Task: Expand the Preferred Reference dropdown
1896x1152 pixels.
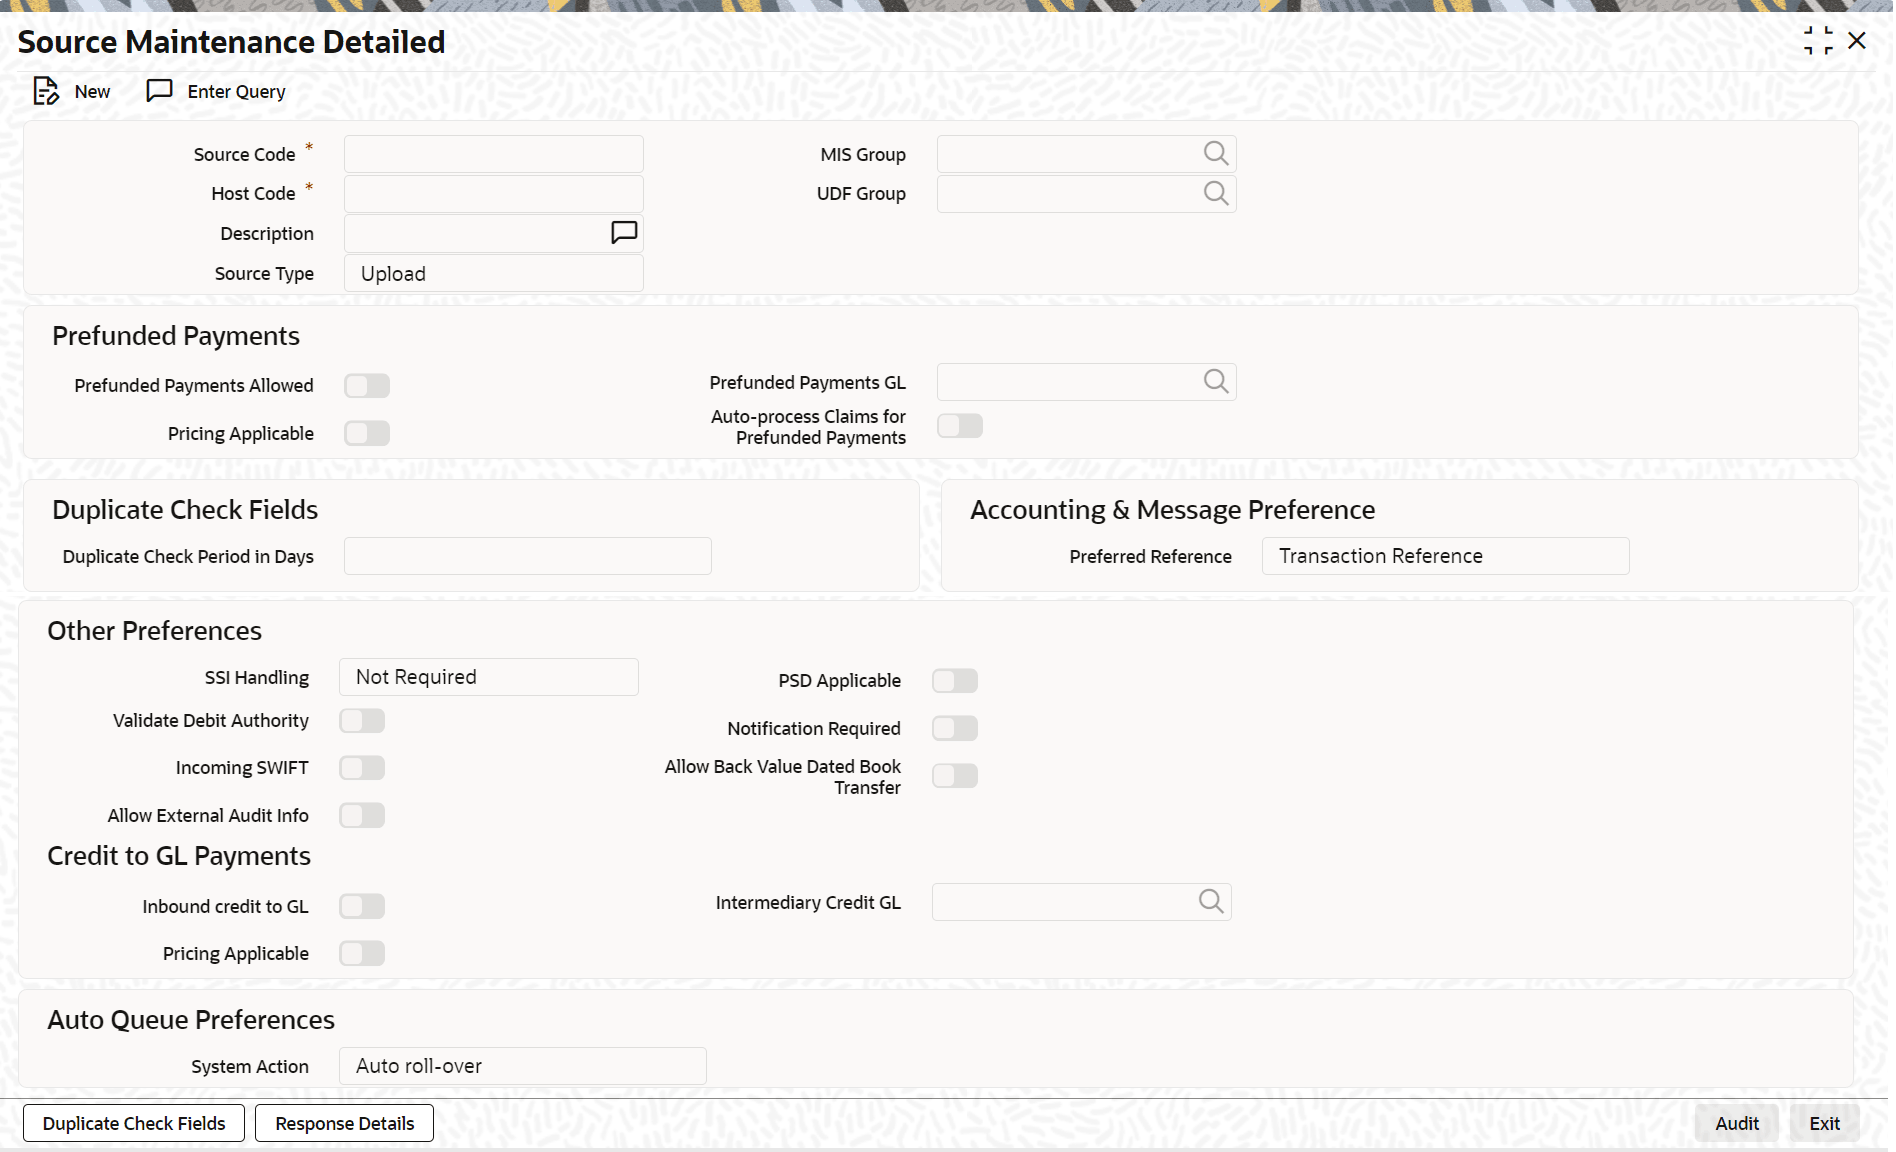Action: [1444, 556]
